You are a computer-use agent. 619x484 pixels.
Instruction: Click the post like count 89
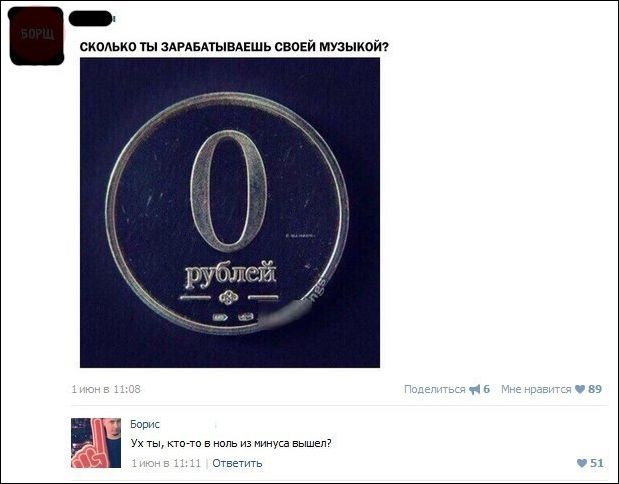point(595,389)
